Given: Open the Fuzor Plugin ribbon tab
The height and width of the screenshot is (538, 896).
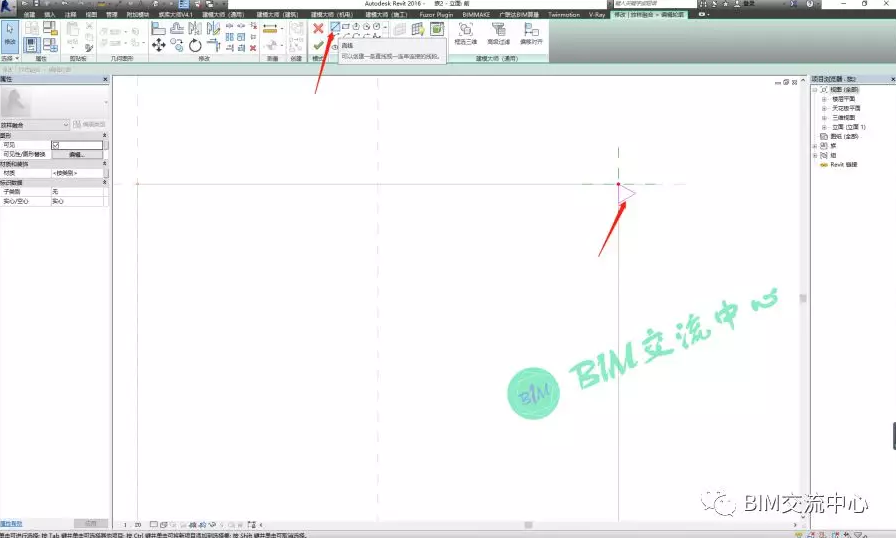Looking at the screenshot, I should point(436,15).
